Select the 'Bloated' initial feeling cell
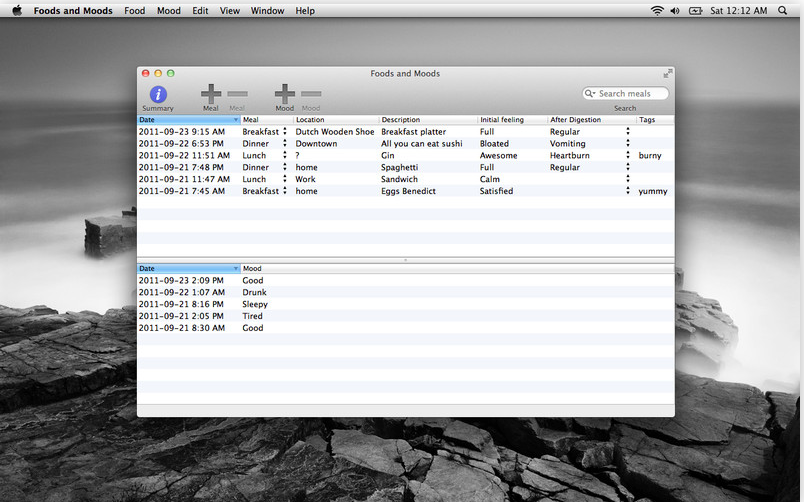 tap(494, 143)
